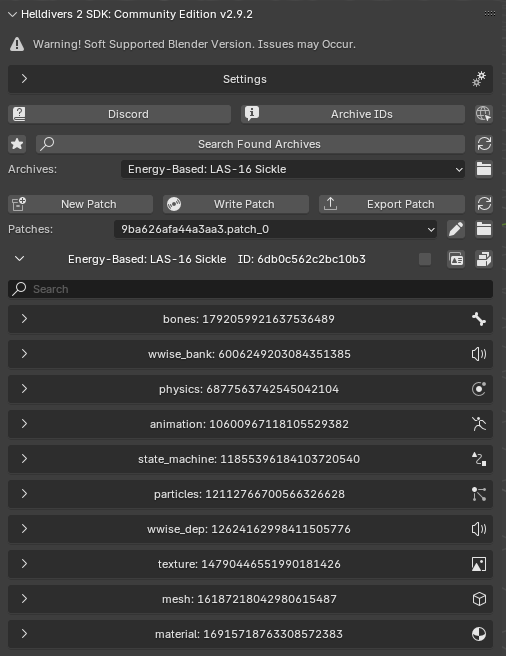Click 'bones: 1792059921637536489' label
Image resolution: width=506 pixels, height=656 pixels.
tap(249, 319)
